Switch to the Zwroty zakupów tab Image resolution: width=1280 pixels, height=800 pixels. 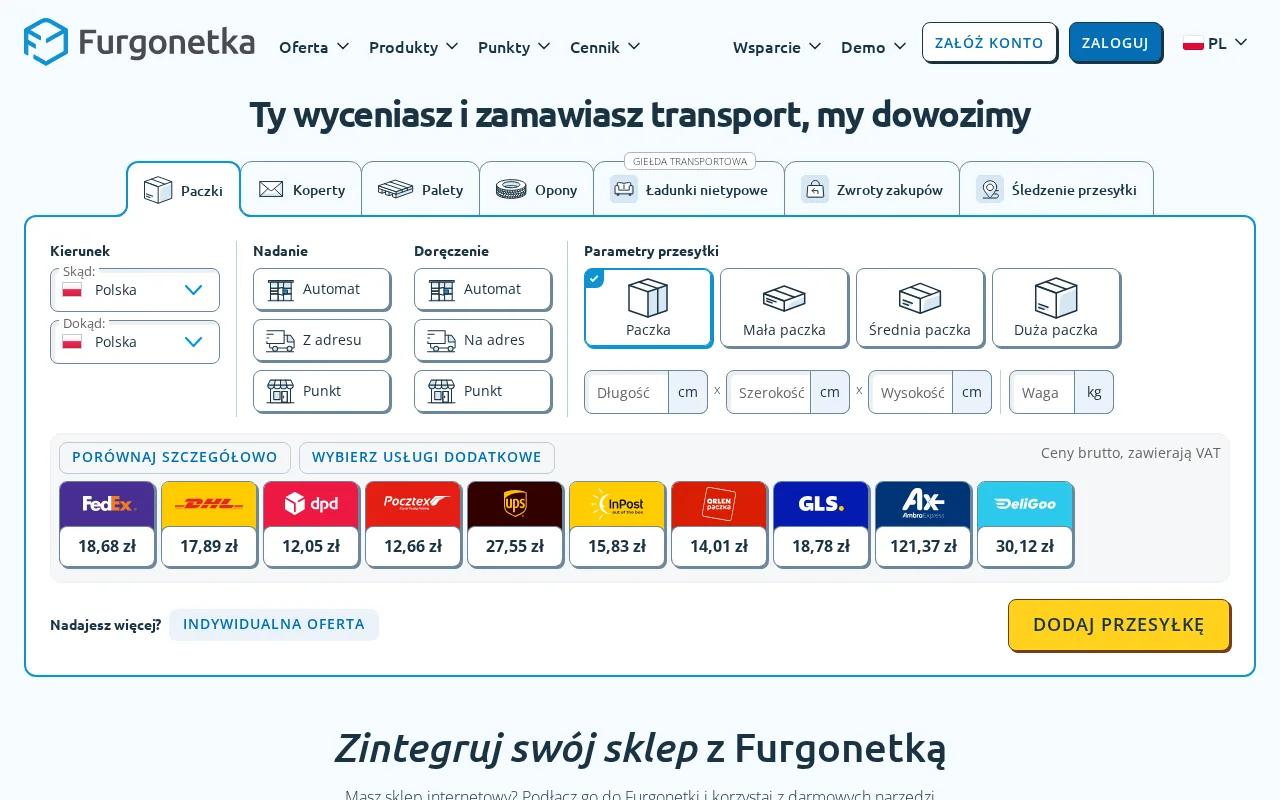(x=872, y=189)
